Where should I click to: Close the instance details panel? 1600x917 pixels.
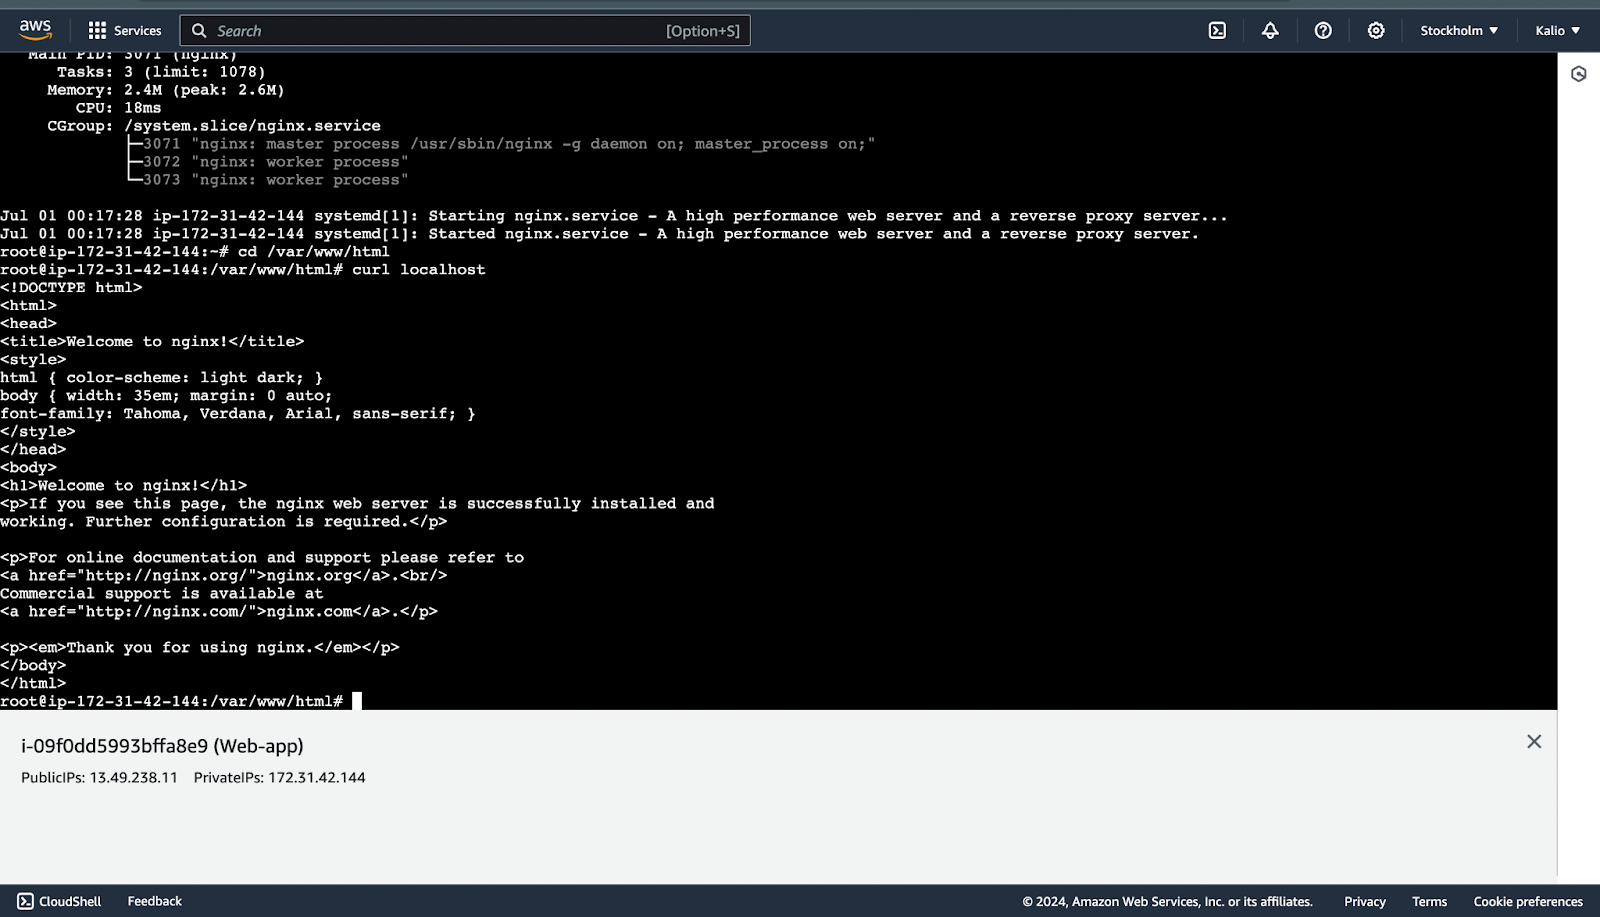point(1534,741)
